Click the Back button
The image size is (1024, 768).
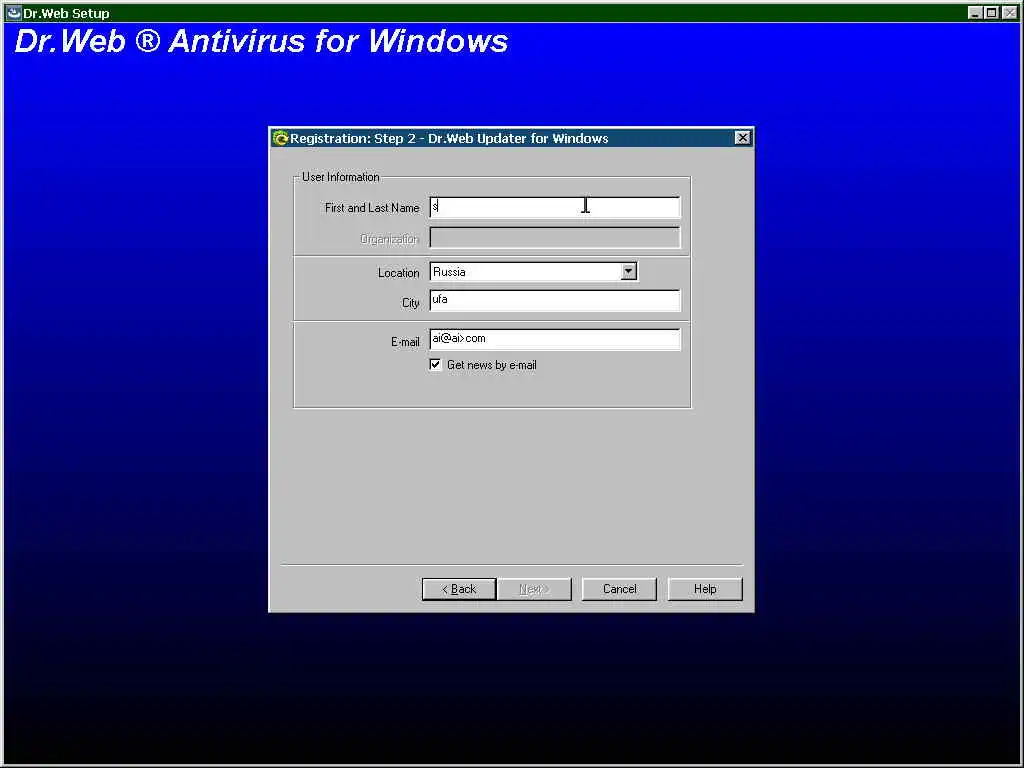[459, 589]
